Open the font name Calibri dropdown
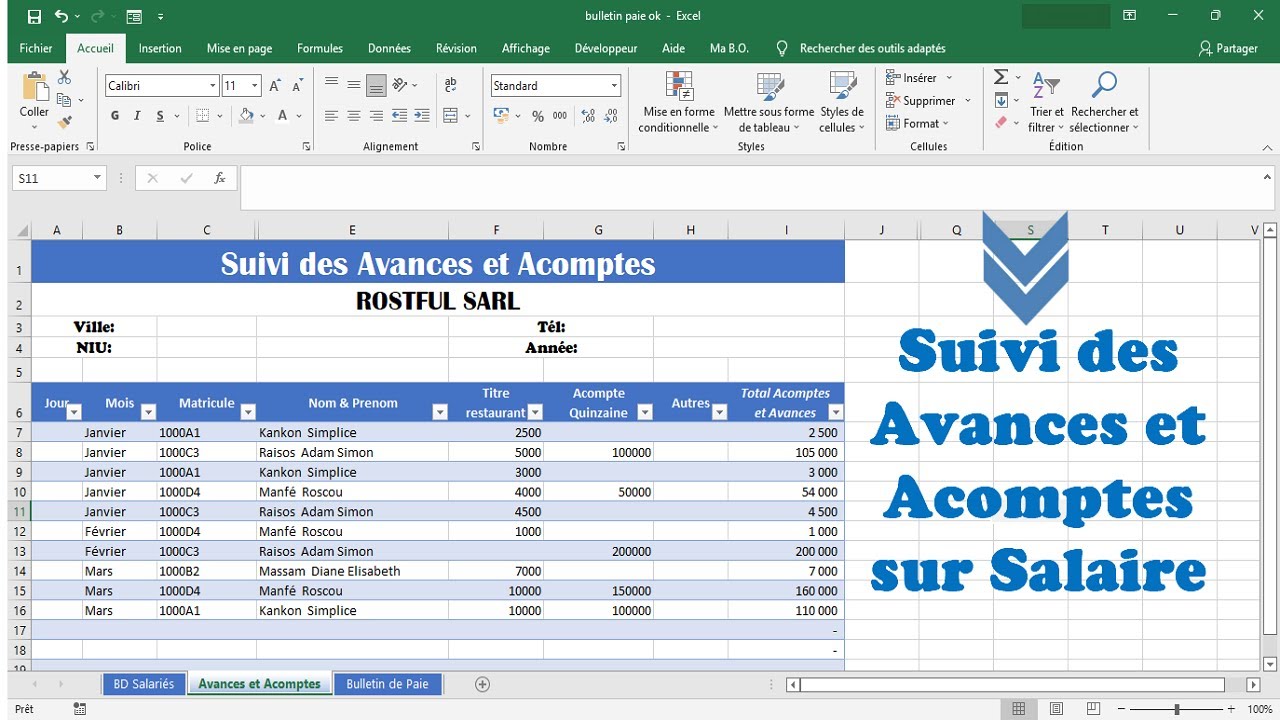The width and height of the screenshot is (1280, 720). [x=213, y=86]
